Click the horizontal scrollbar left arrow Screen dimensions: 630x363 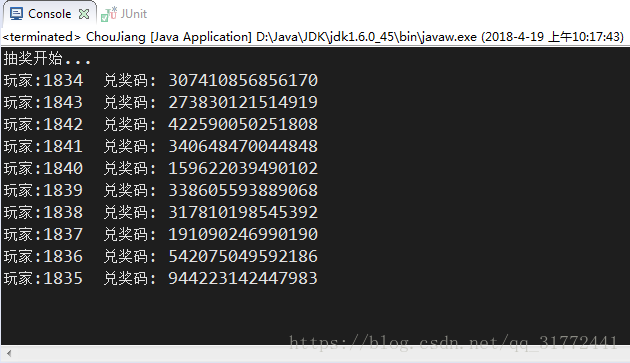point(9,354)
